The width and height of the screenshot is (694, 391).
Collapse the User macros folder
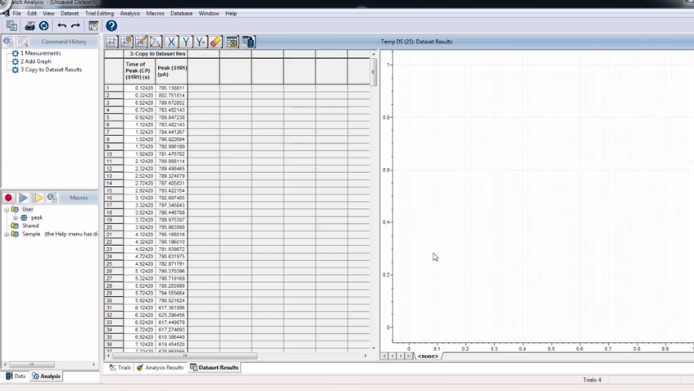[7, 209]
